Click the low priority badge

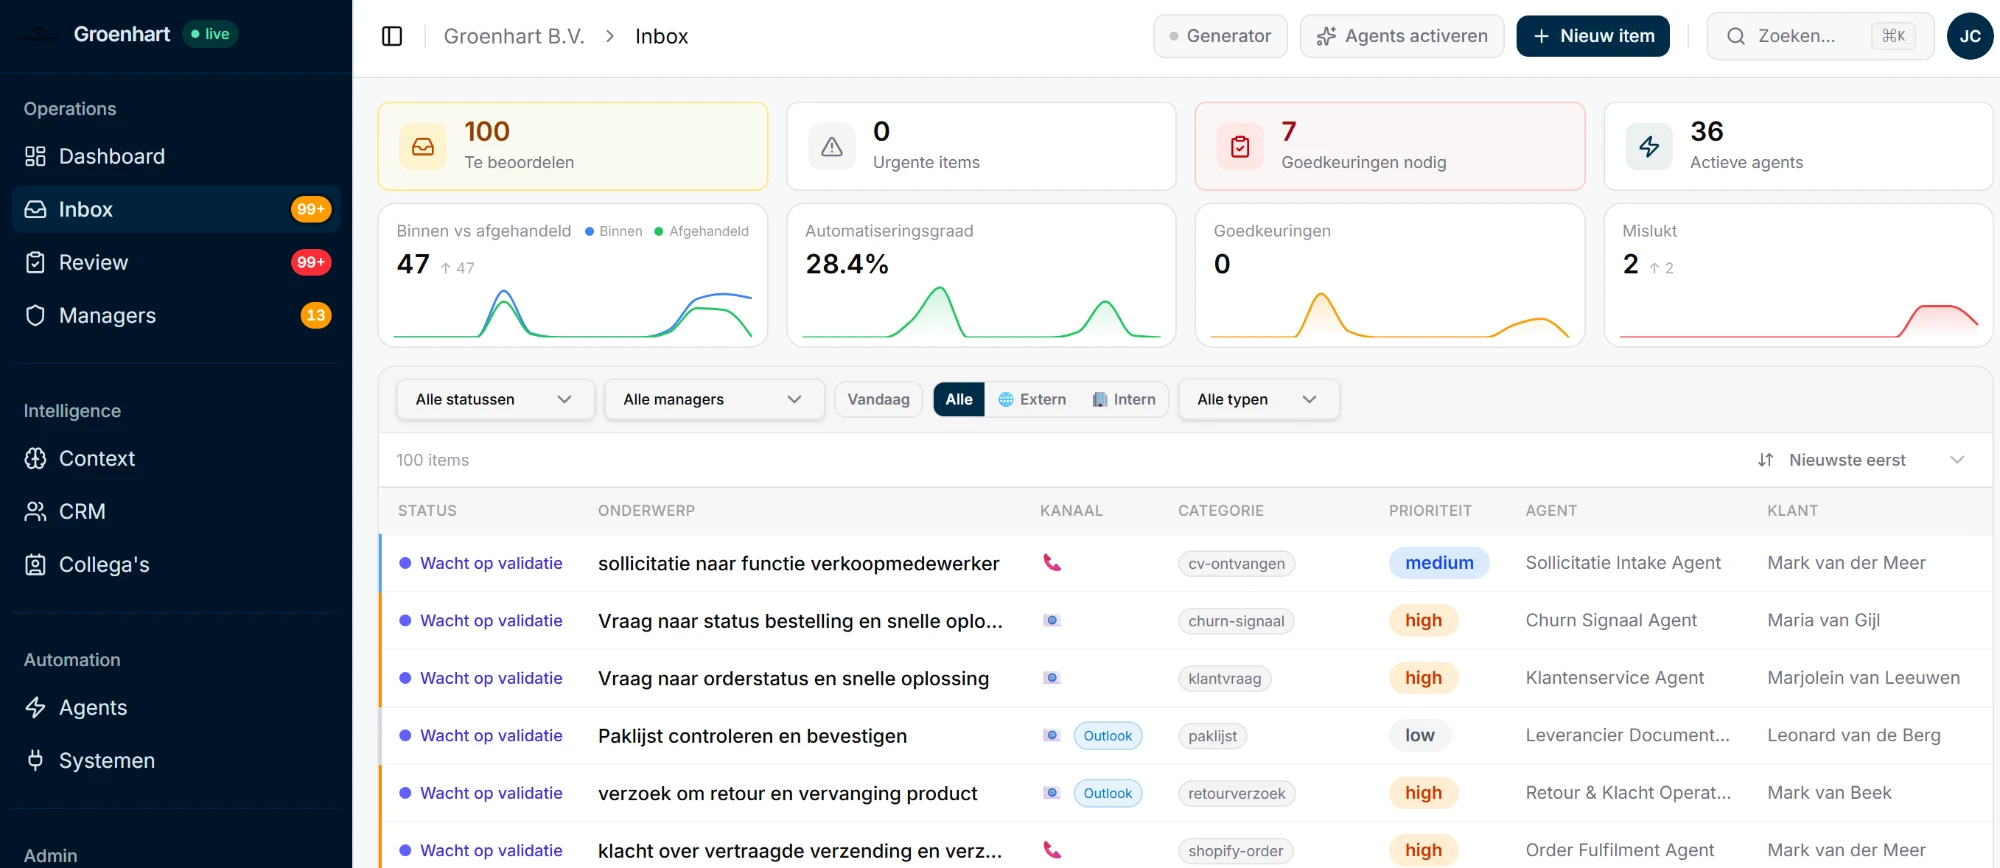1420,735
